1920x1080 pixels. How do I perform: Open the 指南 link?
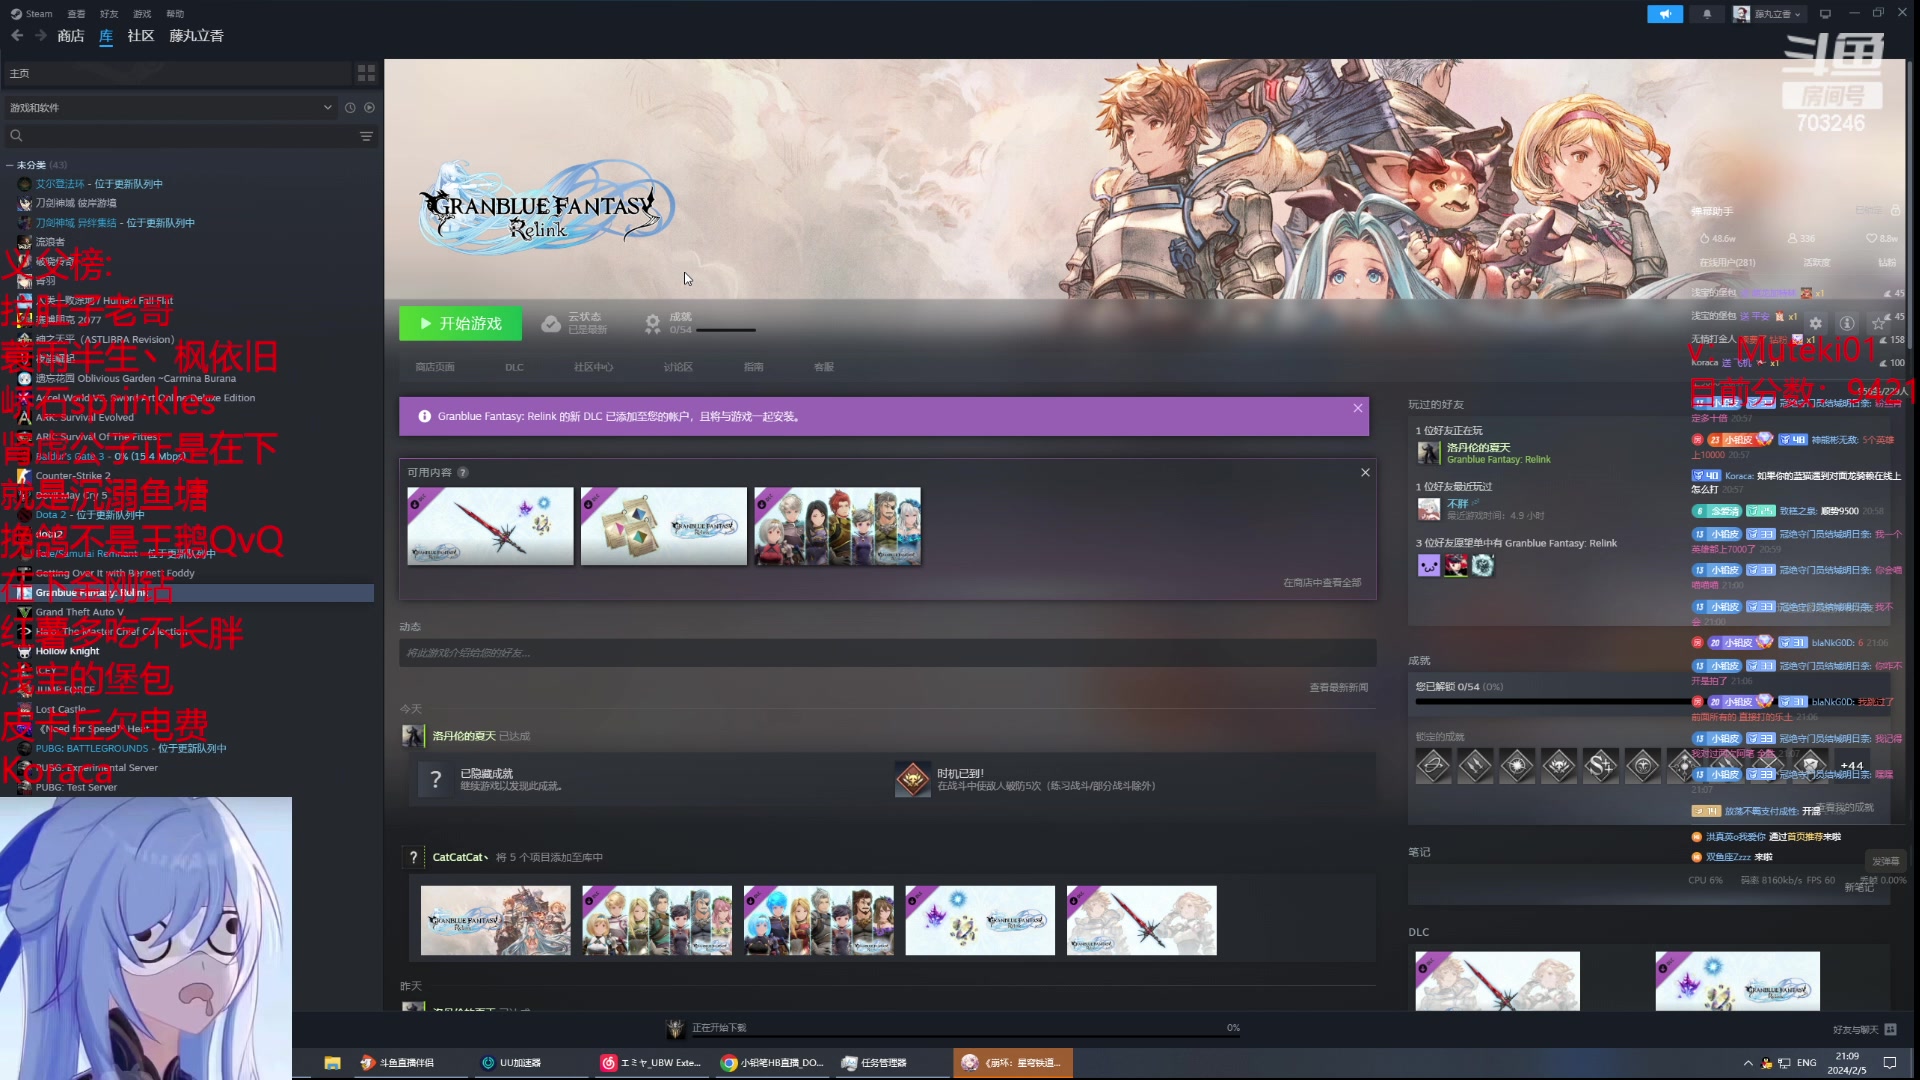click(x=754, y=367)
